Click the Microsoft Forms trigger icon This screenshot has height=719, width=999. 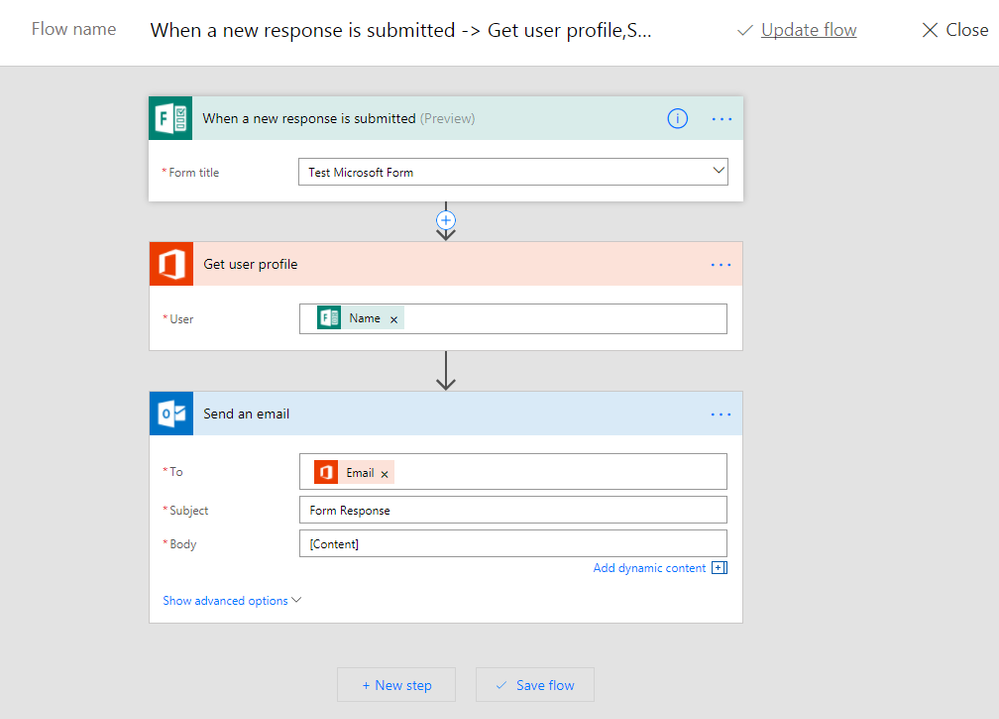tap(171, 119)
